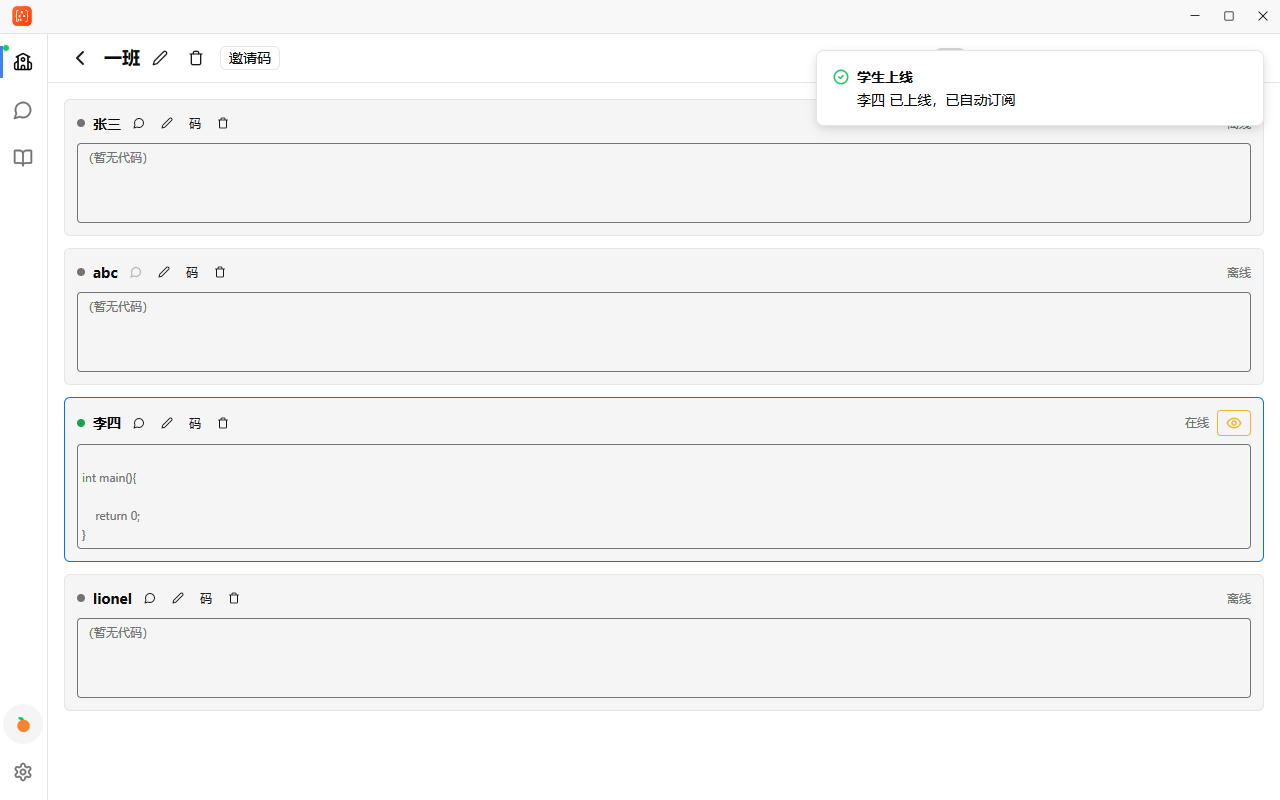Edit student abc with the pencil icon
The height and width of the screenshot is (800, 1280).
pos(164,272)
